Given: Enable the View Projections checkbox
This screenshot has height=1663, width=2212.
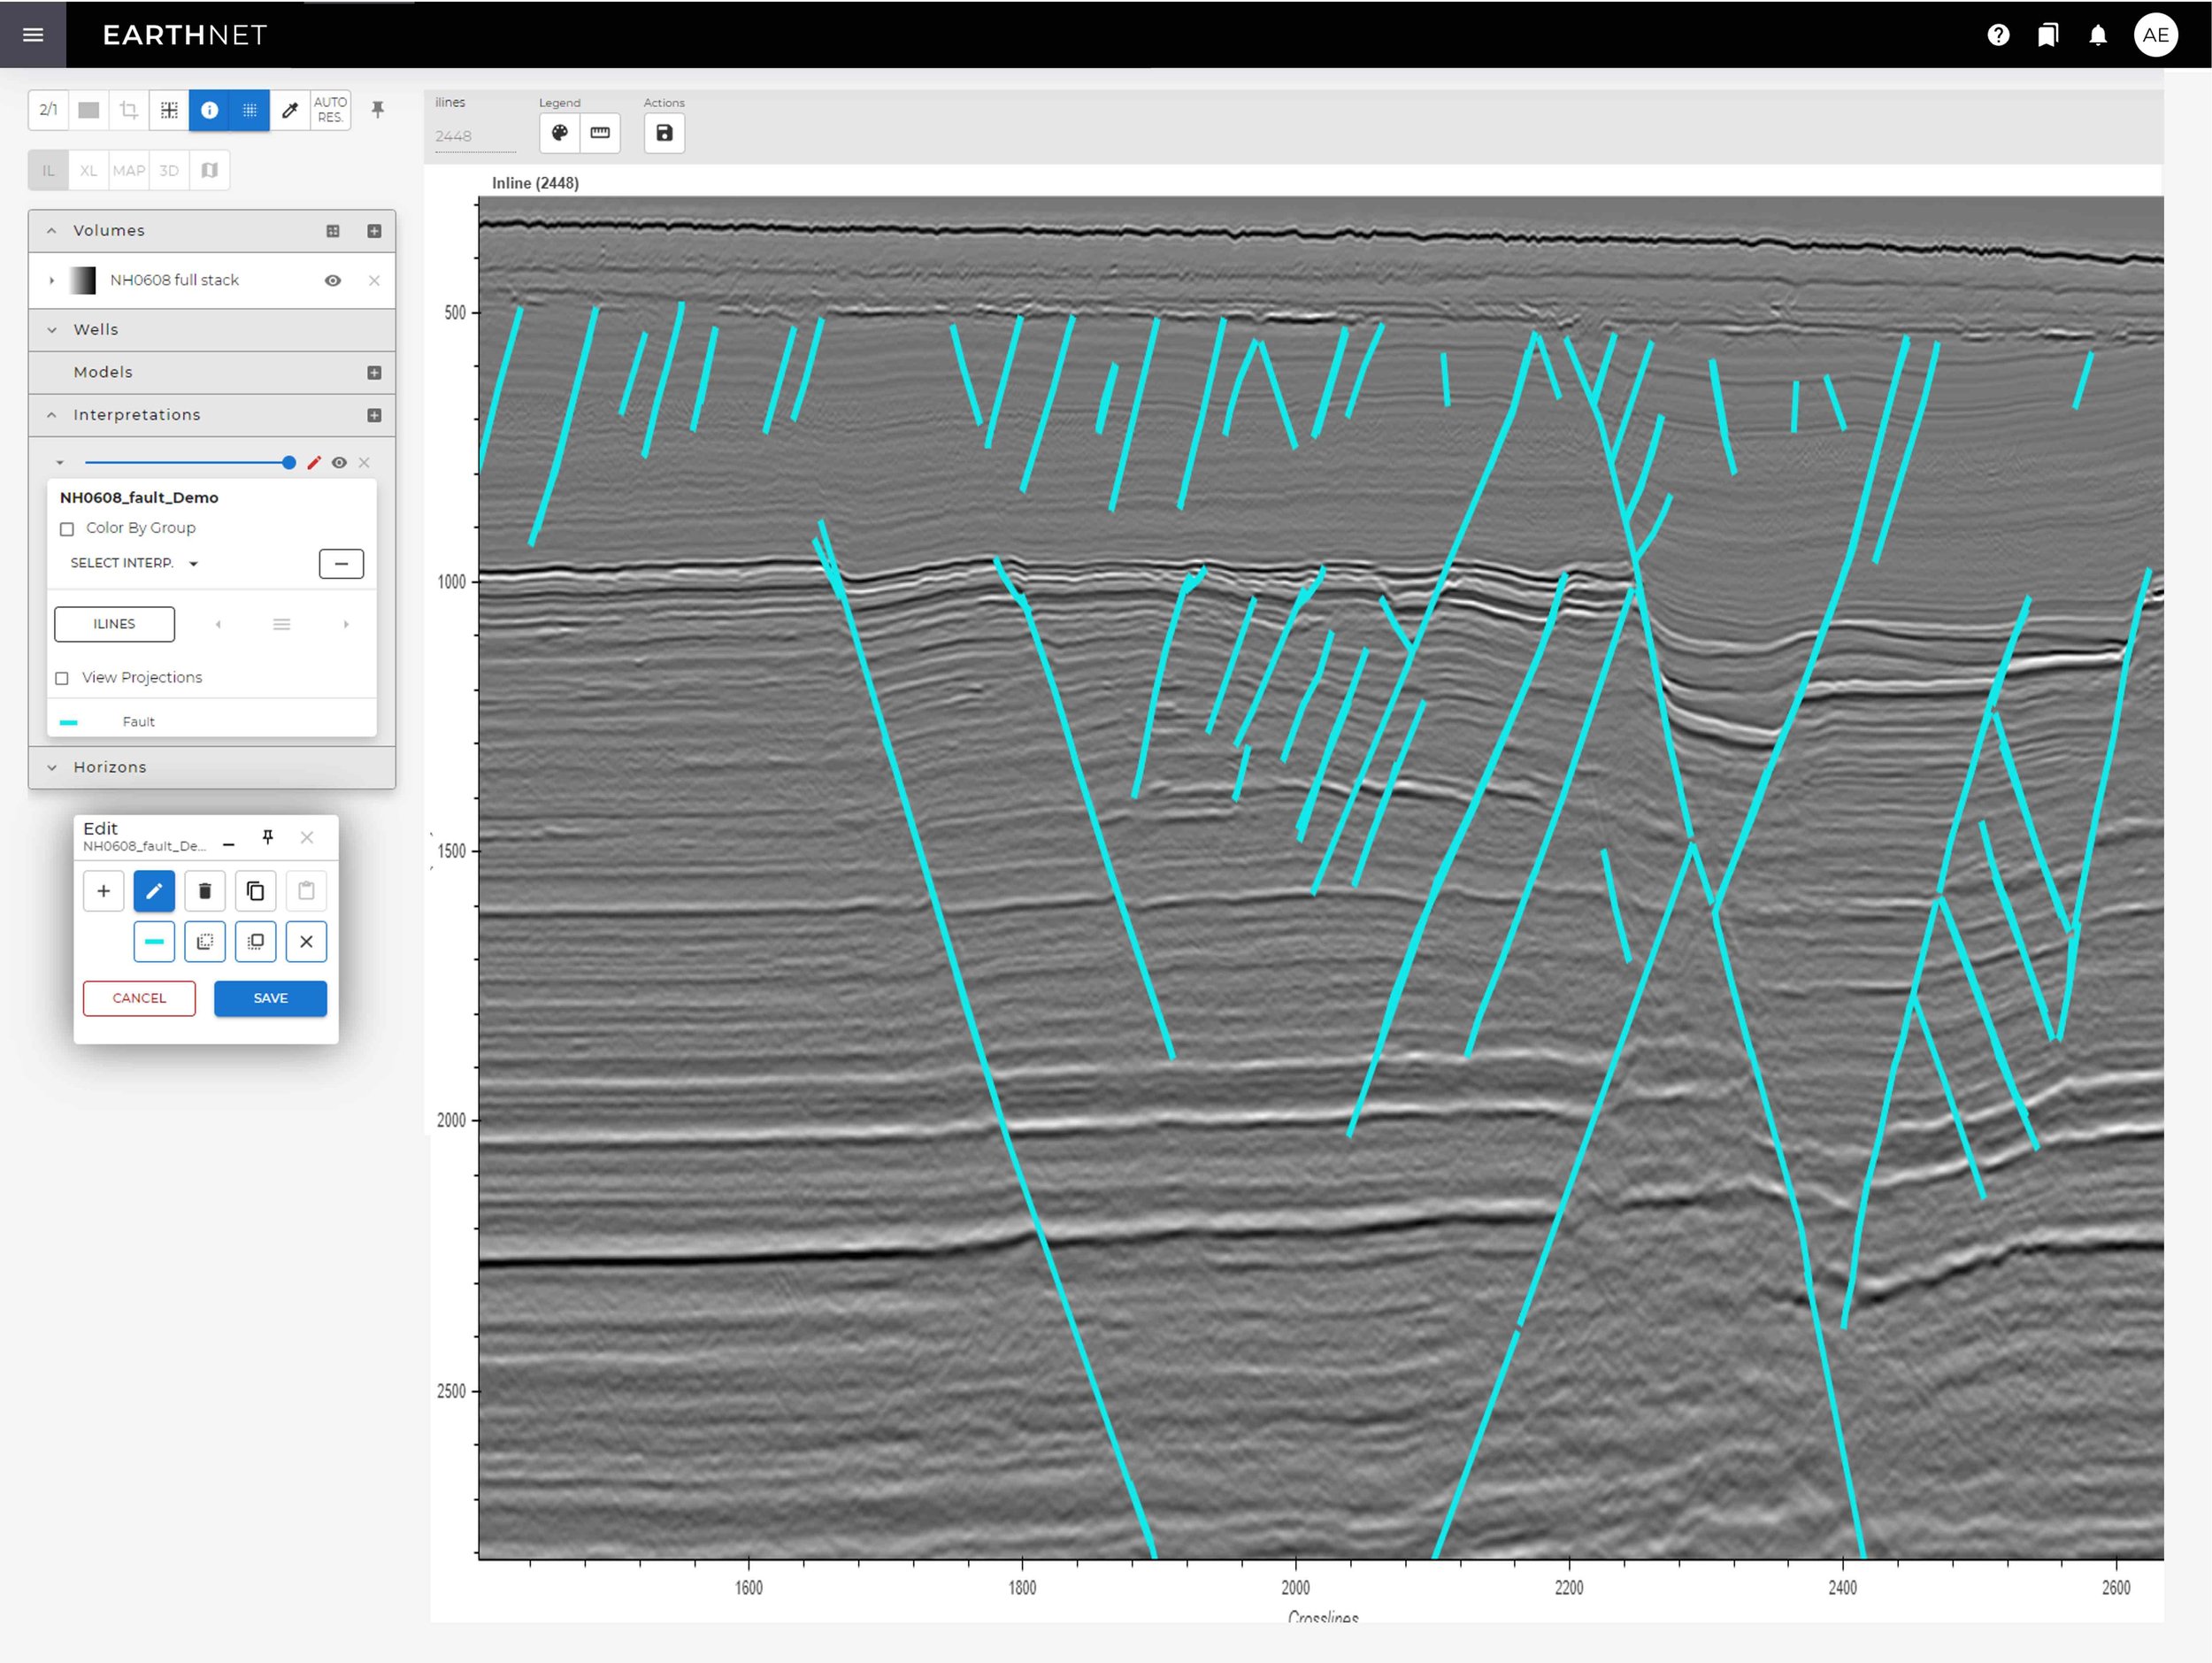Looking at the screenshot, I should click(x=63, y=678).
